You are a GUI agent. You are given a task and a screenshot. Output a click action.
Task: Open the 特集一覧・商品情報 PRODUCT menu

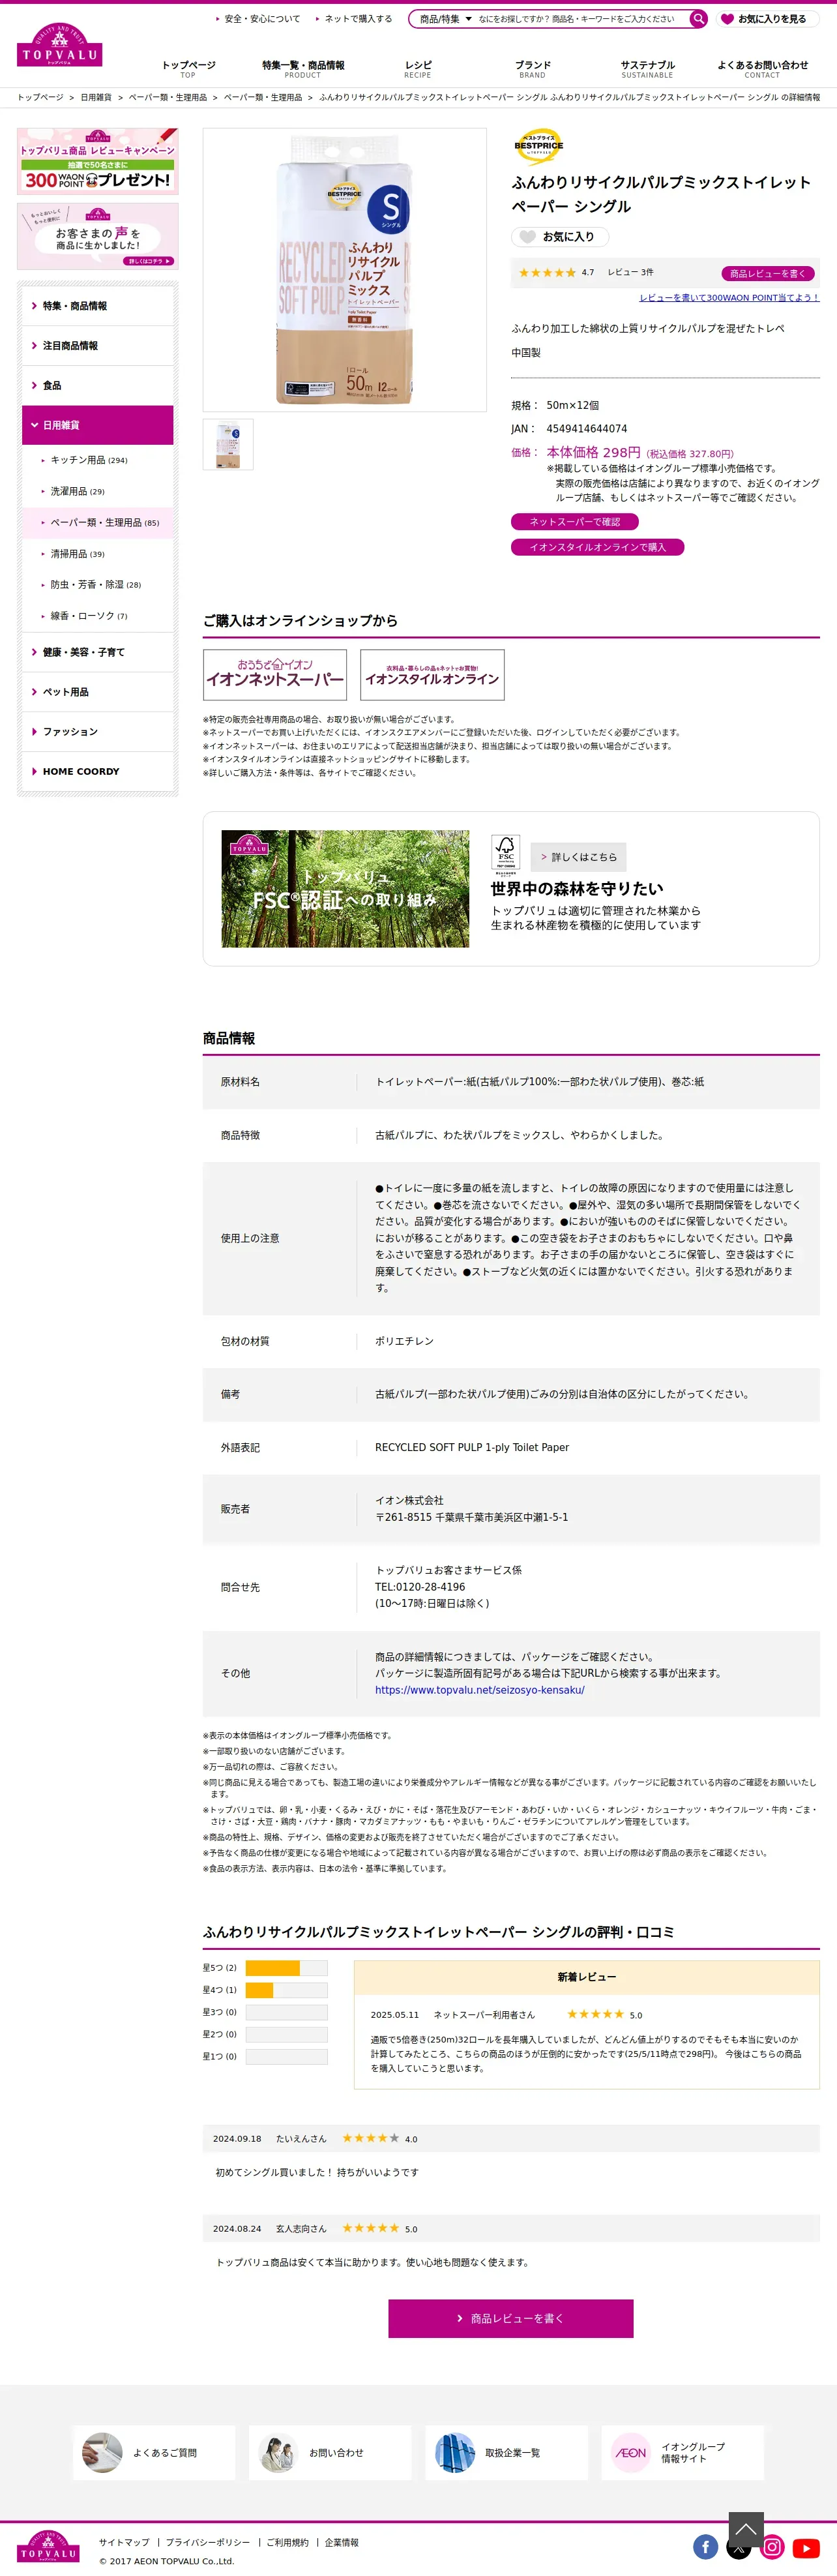[x=303, y=69]
